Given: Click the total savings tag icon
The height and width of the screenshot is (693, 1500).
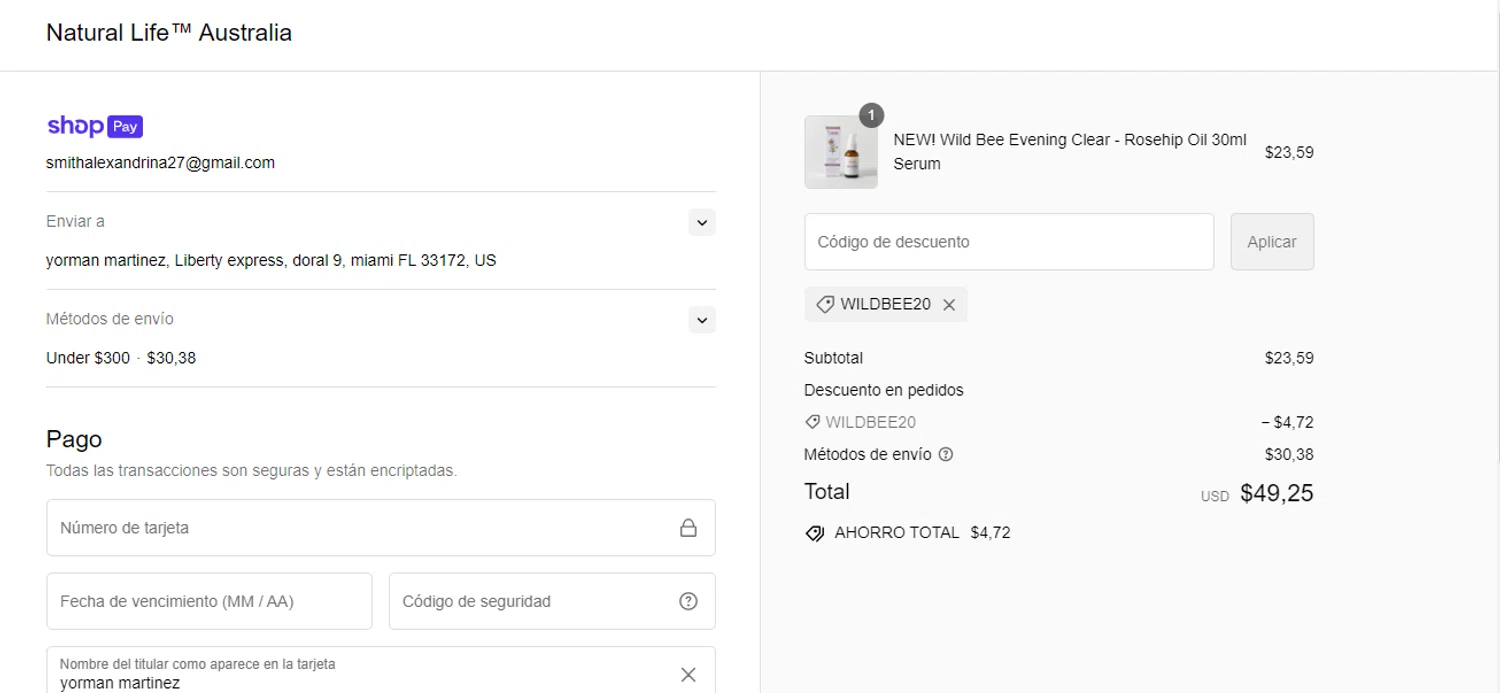Looking at the screenshot, I should 815,533.
